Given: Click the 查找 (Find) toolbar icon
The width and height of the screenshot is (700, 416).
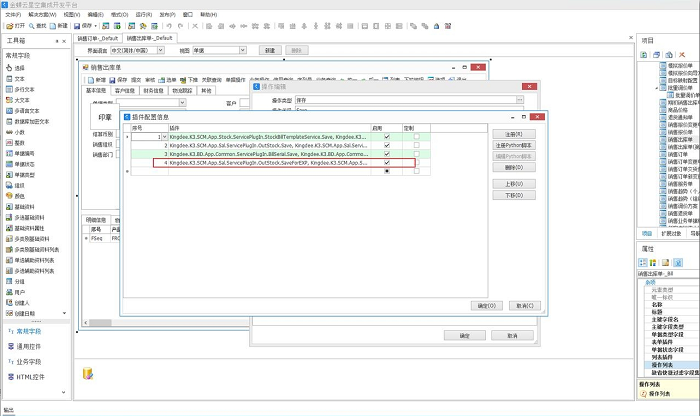Looking at the screenshot, I should pos(42,26).
